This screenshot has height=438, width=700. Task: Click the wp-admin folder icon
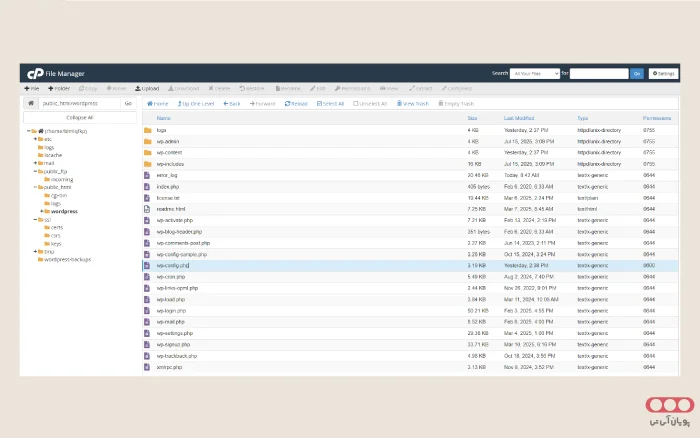(148, 142)
